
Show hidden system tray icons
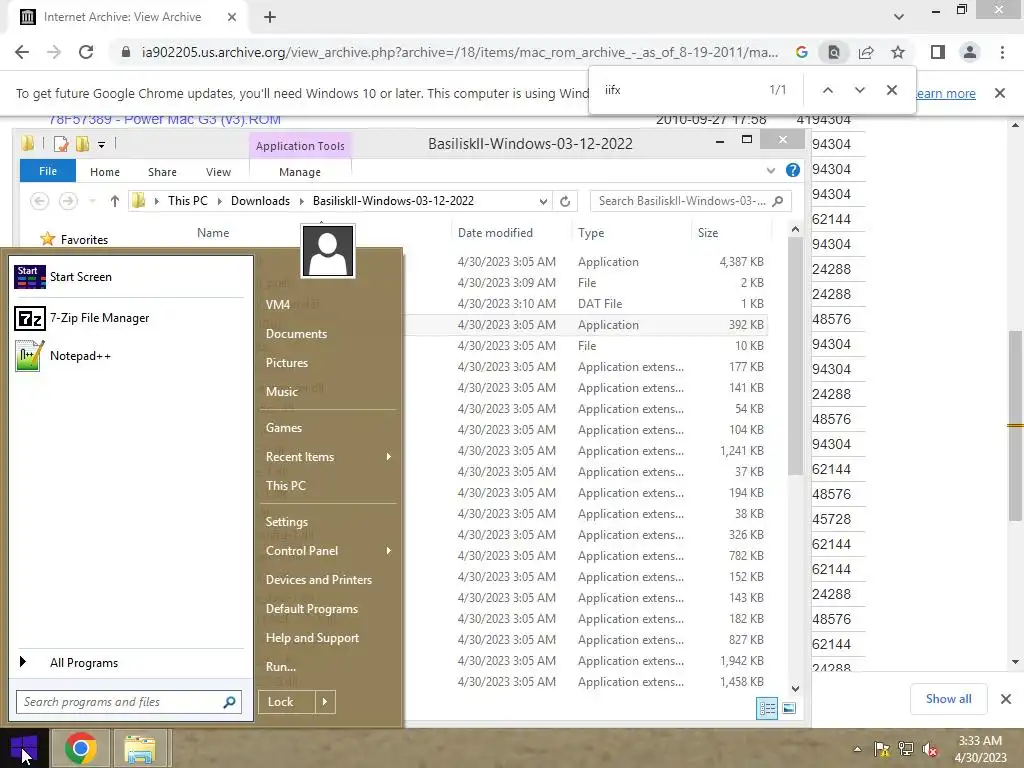857,749
